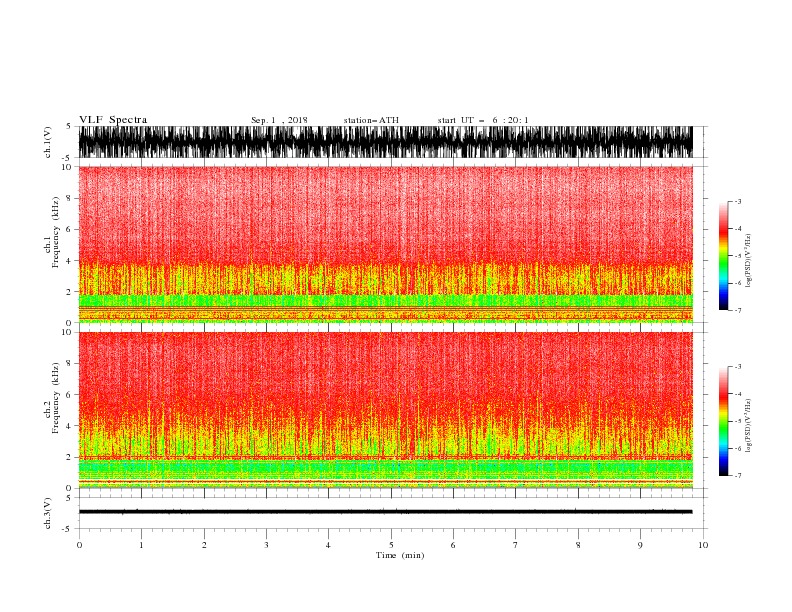Screen dimensions: 792x612
Task: Click the '6' kHz tick on ch.2 axis
Action: pyautogui.click(x=70, y=395)
